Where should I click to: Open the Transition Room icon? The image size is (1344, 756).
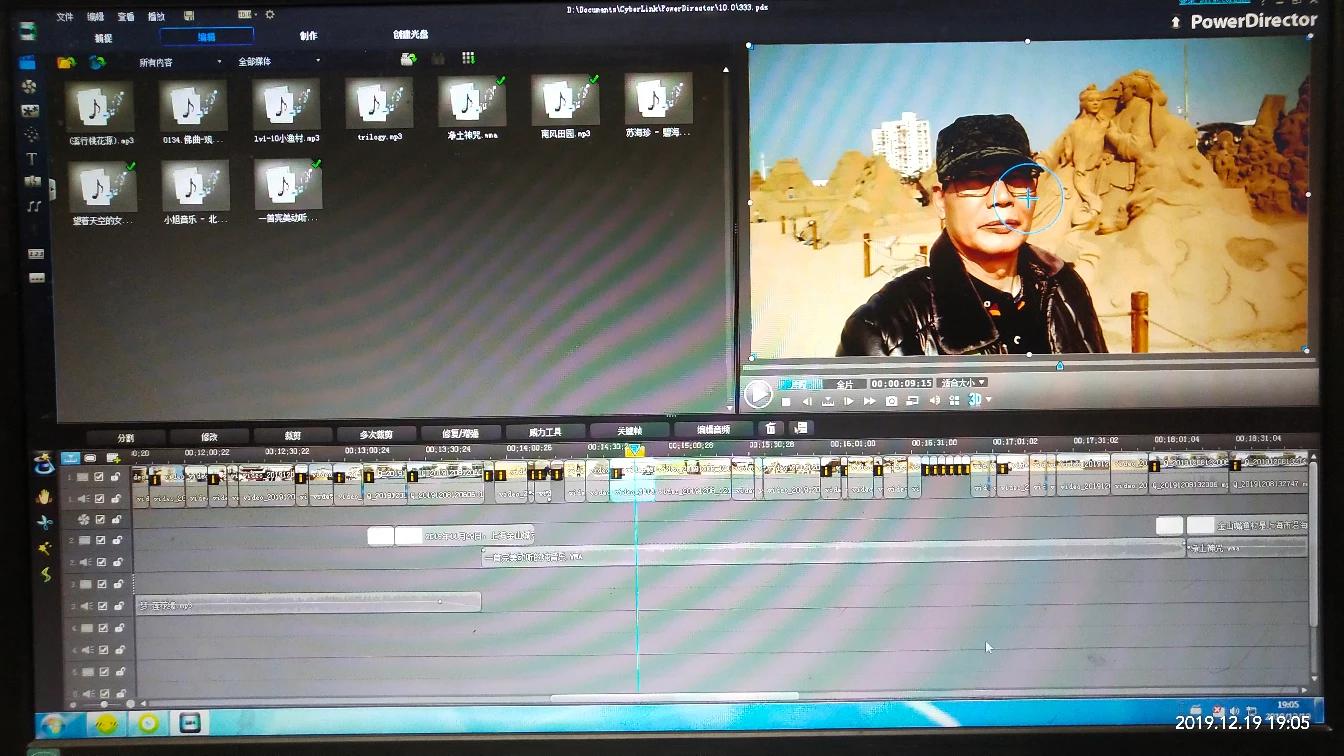coord(33,182)
